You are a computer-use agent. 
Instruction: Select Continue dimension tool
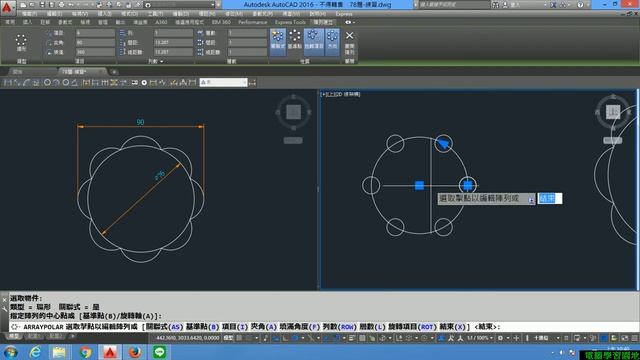point(104,82)
